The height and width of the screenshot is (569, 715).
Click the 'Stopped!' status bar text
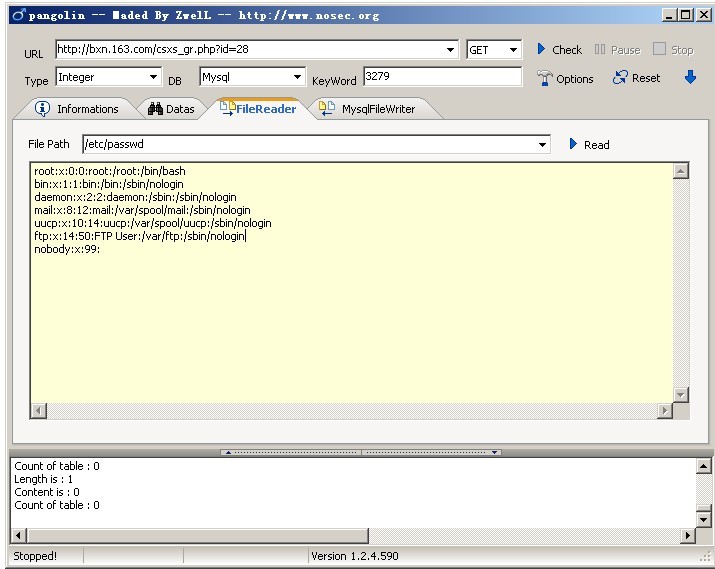35,556
